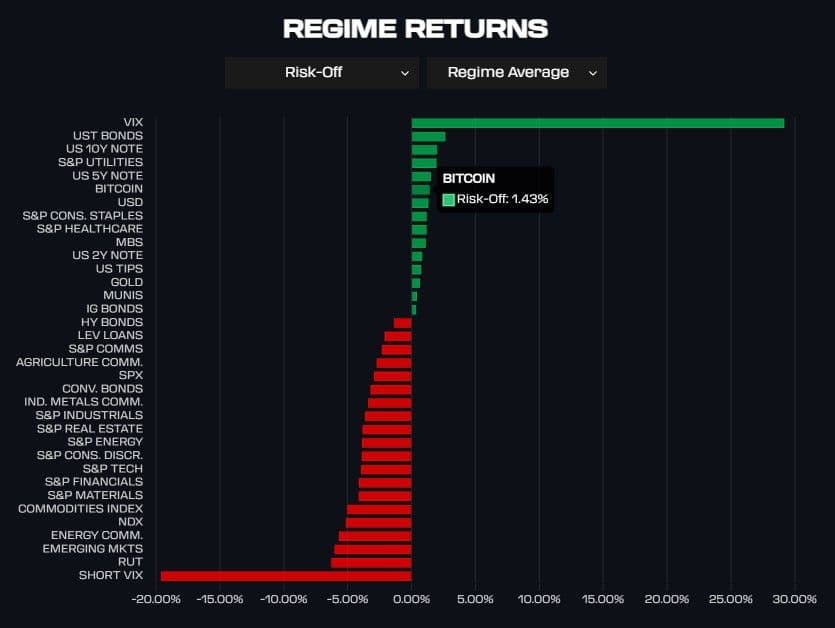Image resolution: width=835 pixels, height=628 pixels.
Task: Click the S&P UTILITIES green bar
Action: 424,163
